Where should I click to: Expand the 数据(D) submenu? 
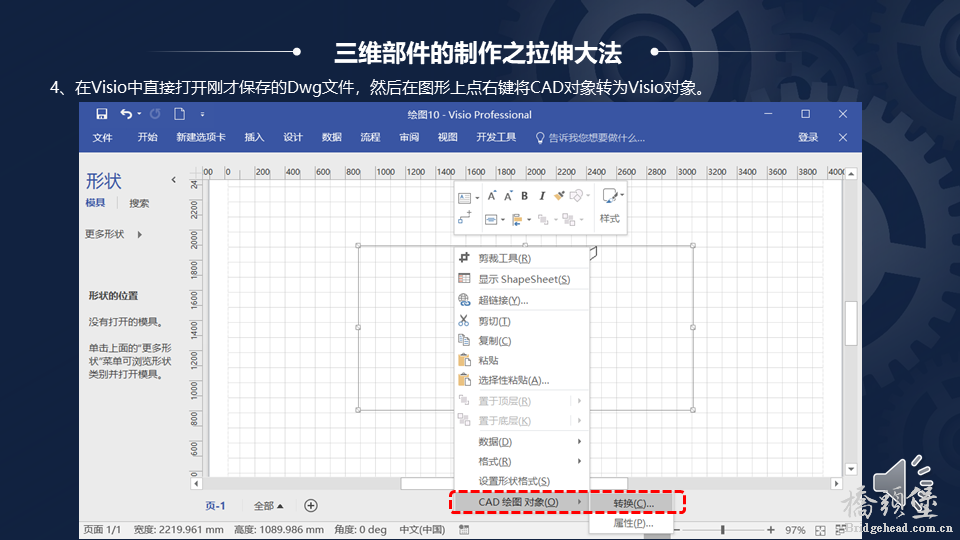[x=522, y=441]
